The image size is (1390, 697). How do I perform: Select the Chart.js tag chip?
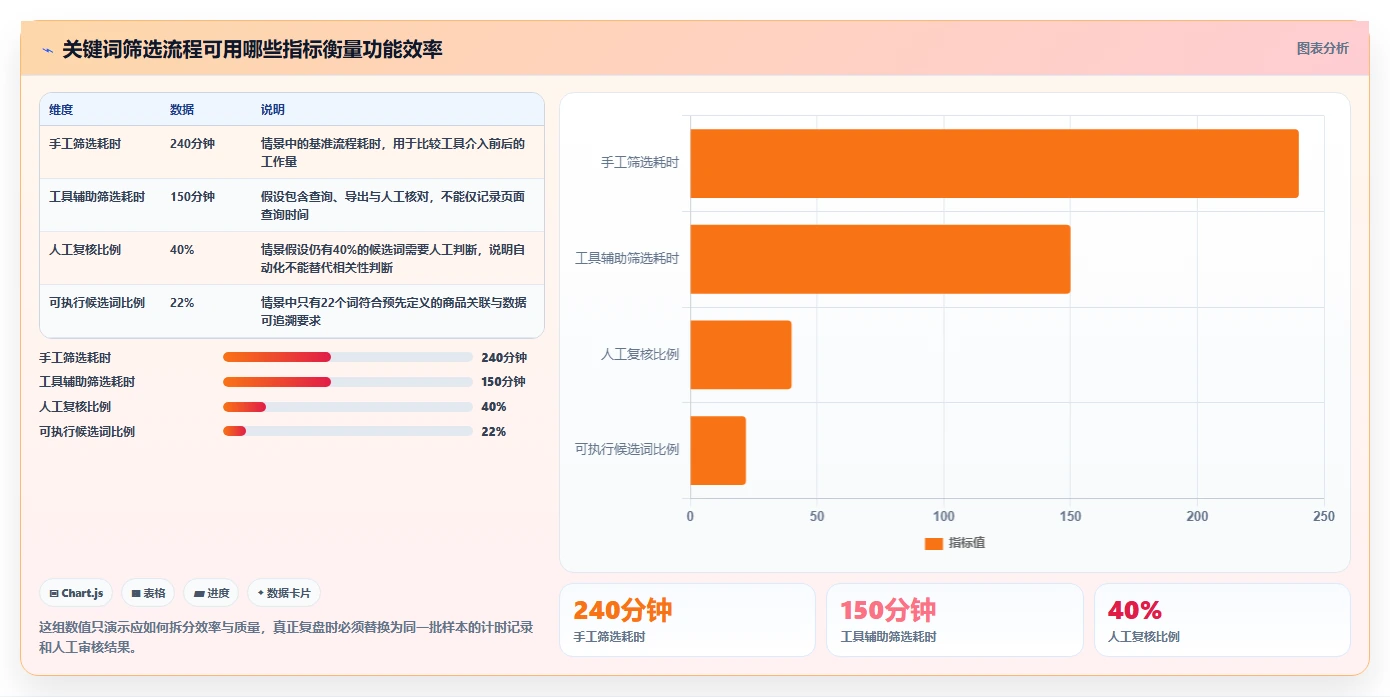[77, 593]
